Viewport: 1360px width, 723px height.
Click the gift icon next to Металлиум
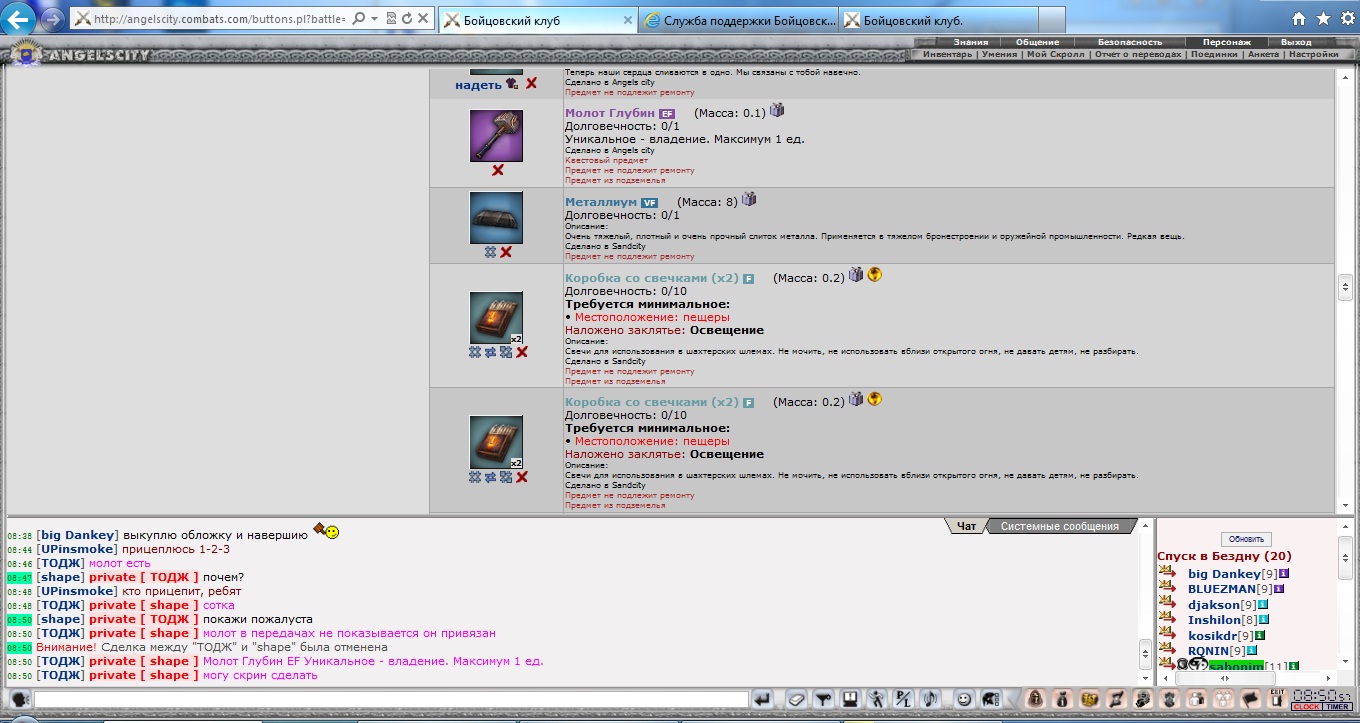point(749,200)
